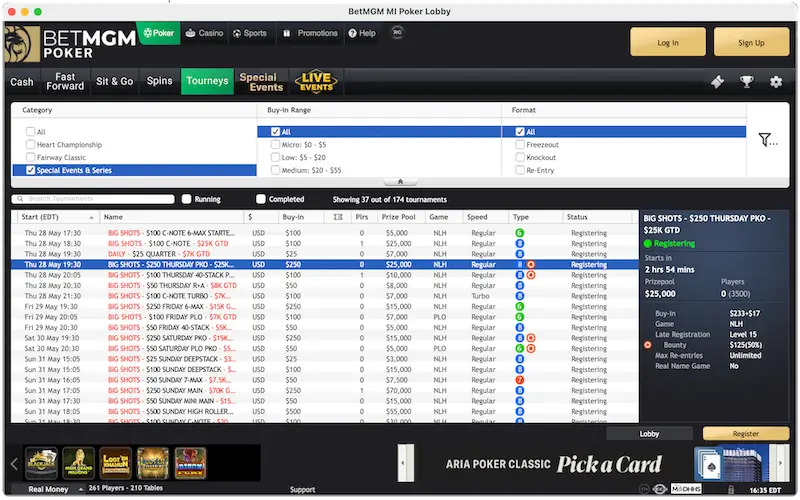Open the LIVE Events tab
Screen dimensions: 800x500
click(316, 82)
